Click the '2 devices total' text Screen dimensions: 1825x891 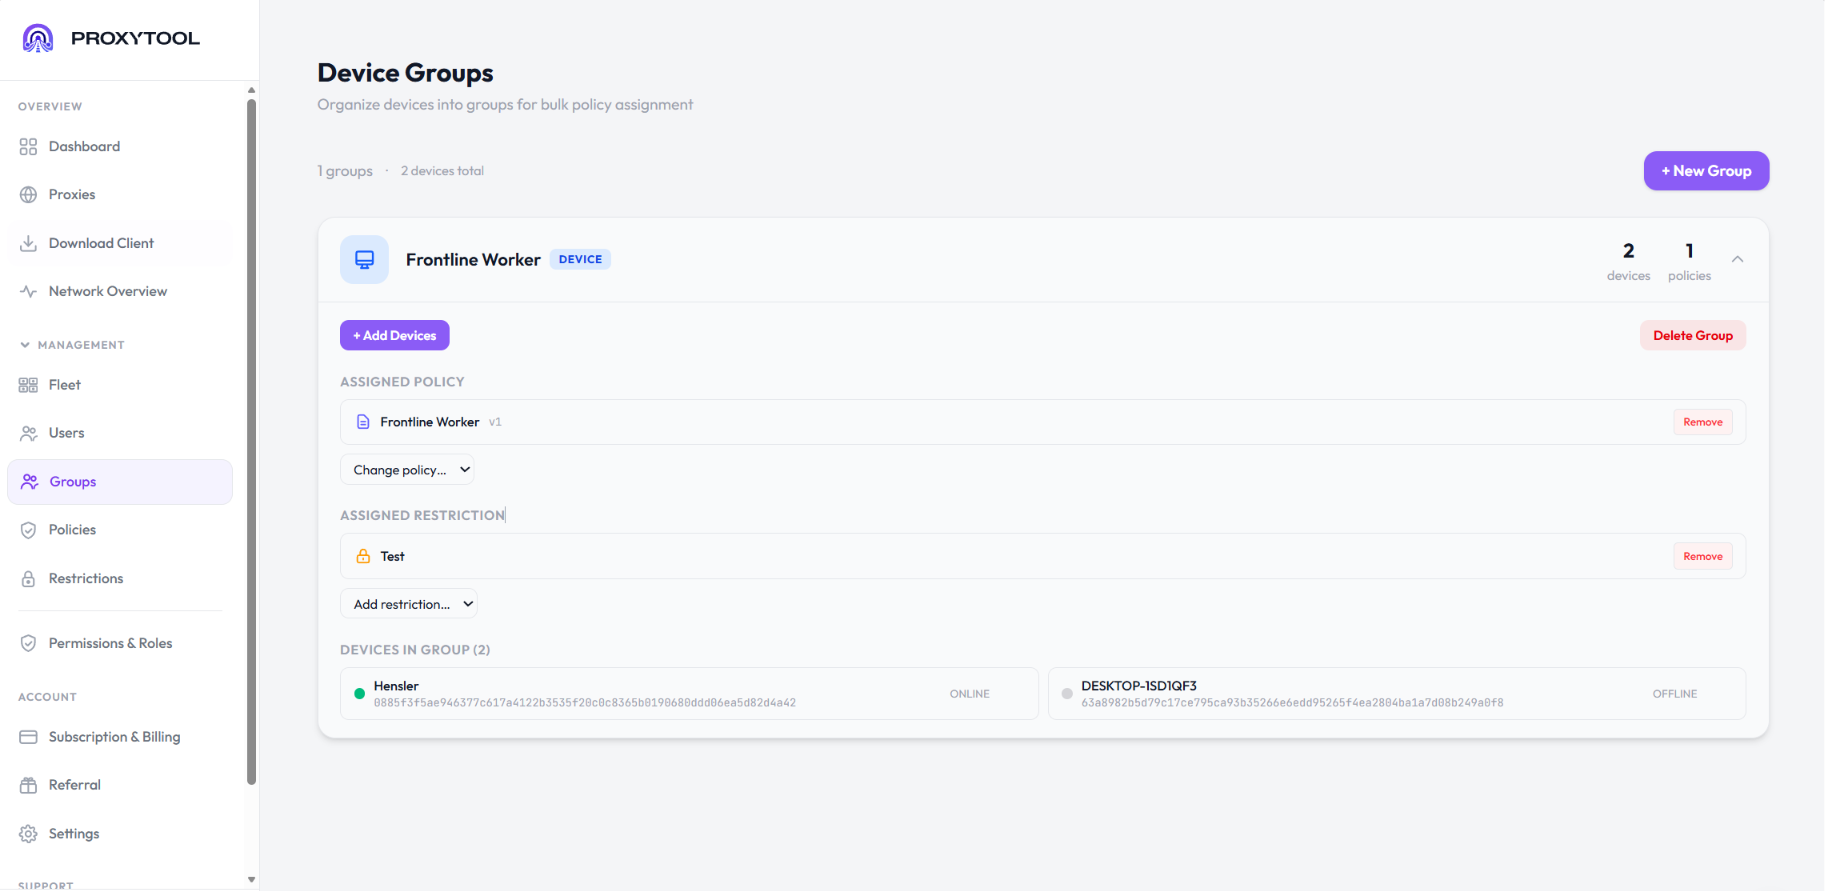pyautogui.click(x=442, y=171)
